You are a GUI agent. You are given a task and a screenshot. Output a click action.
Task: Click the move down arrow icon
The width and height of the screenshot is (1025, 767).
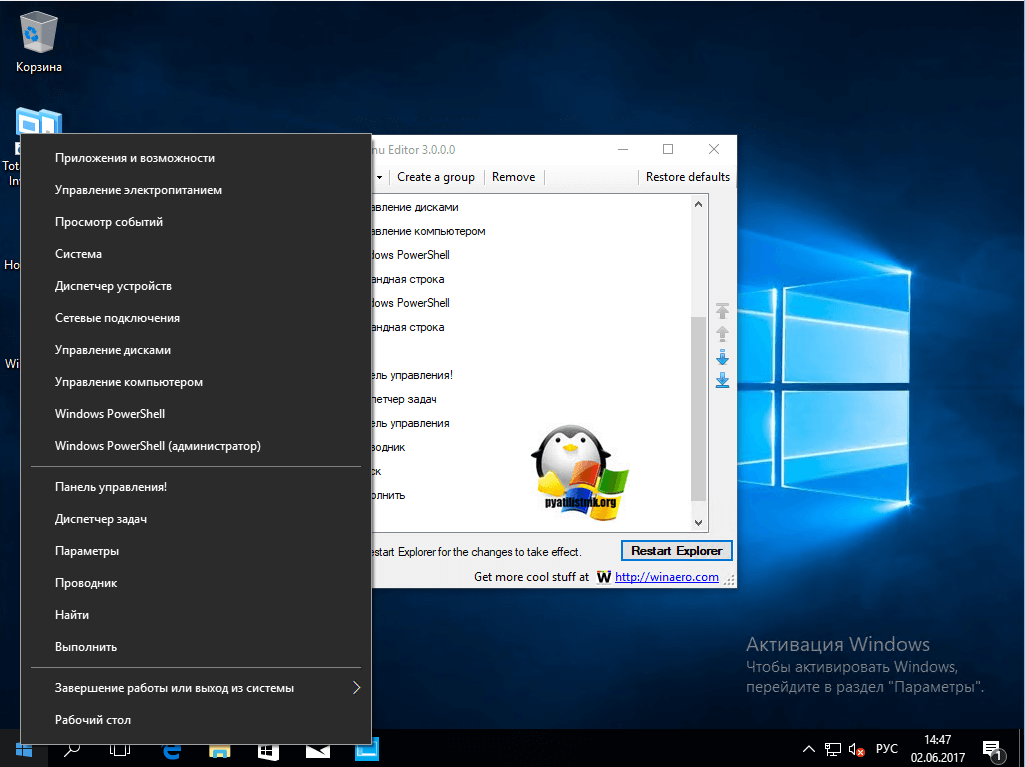(722, 357)
